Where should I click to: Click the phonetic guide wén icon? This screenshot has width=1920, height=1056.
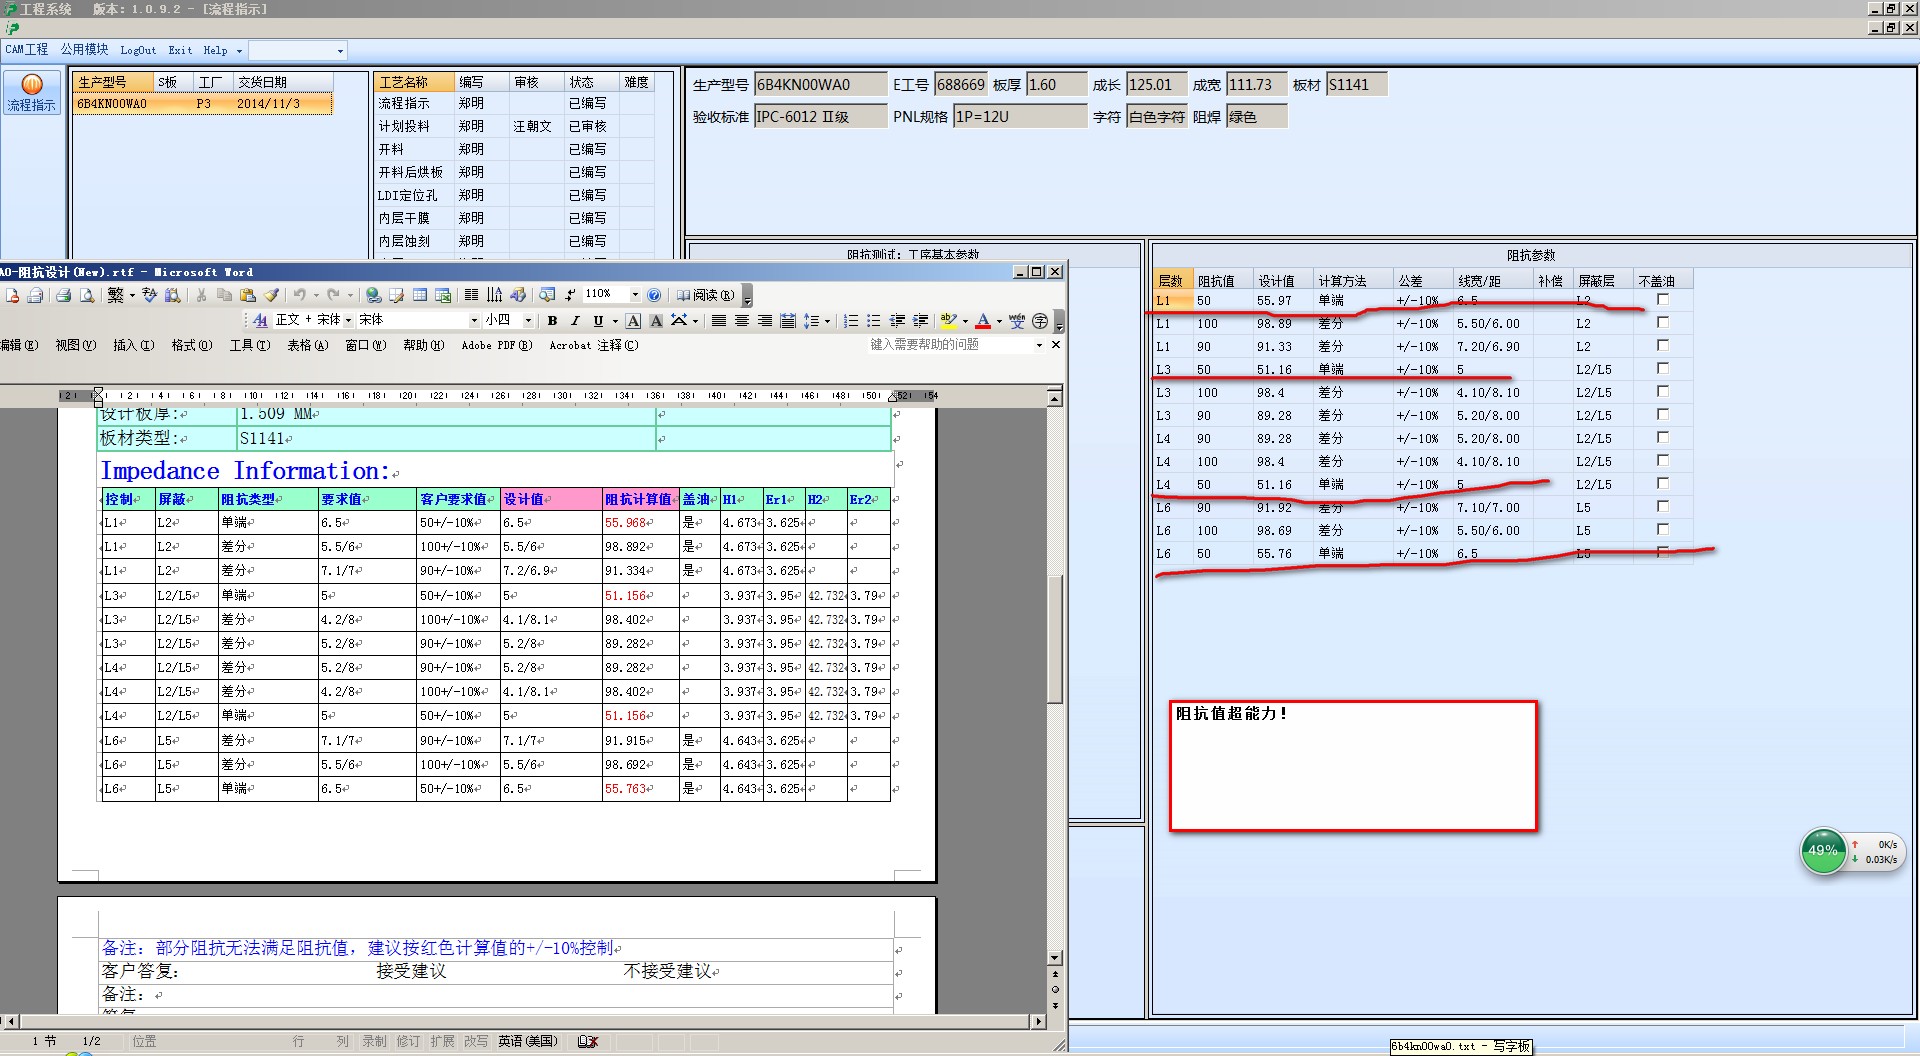tap(1017, 320)
